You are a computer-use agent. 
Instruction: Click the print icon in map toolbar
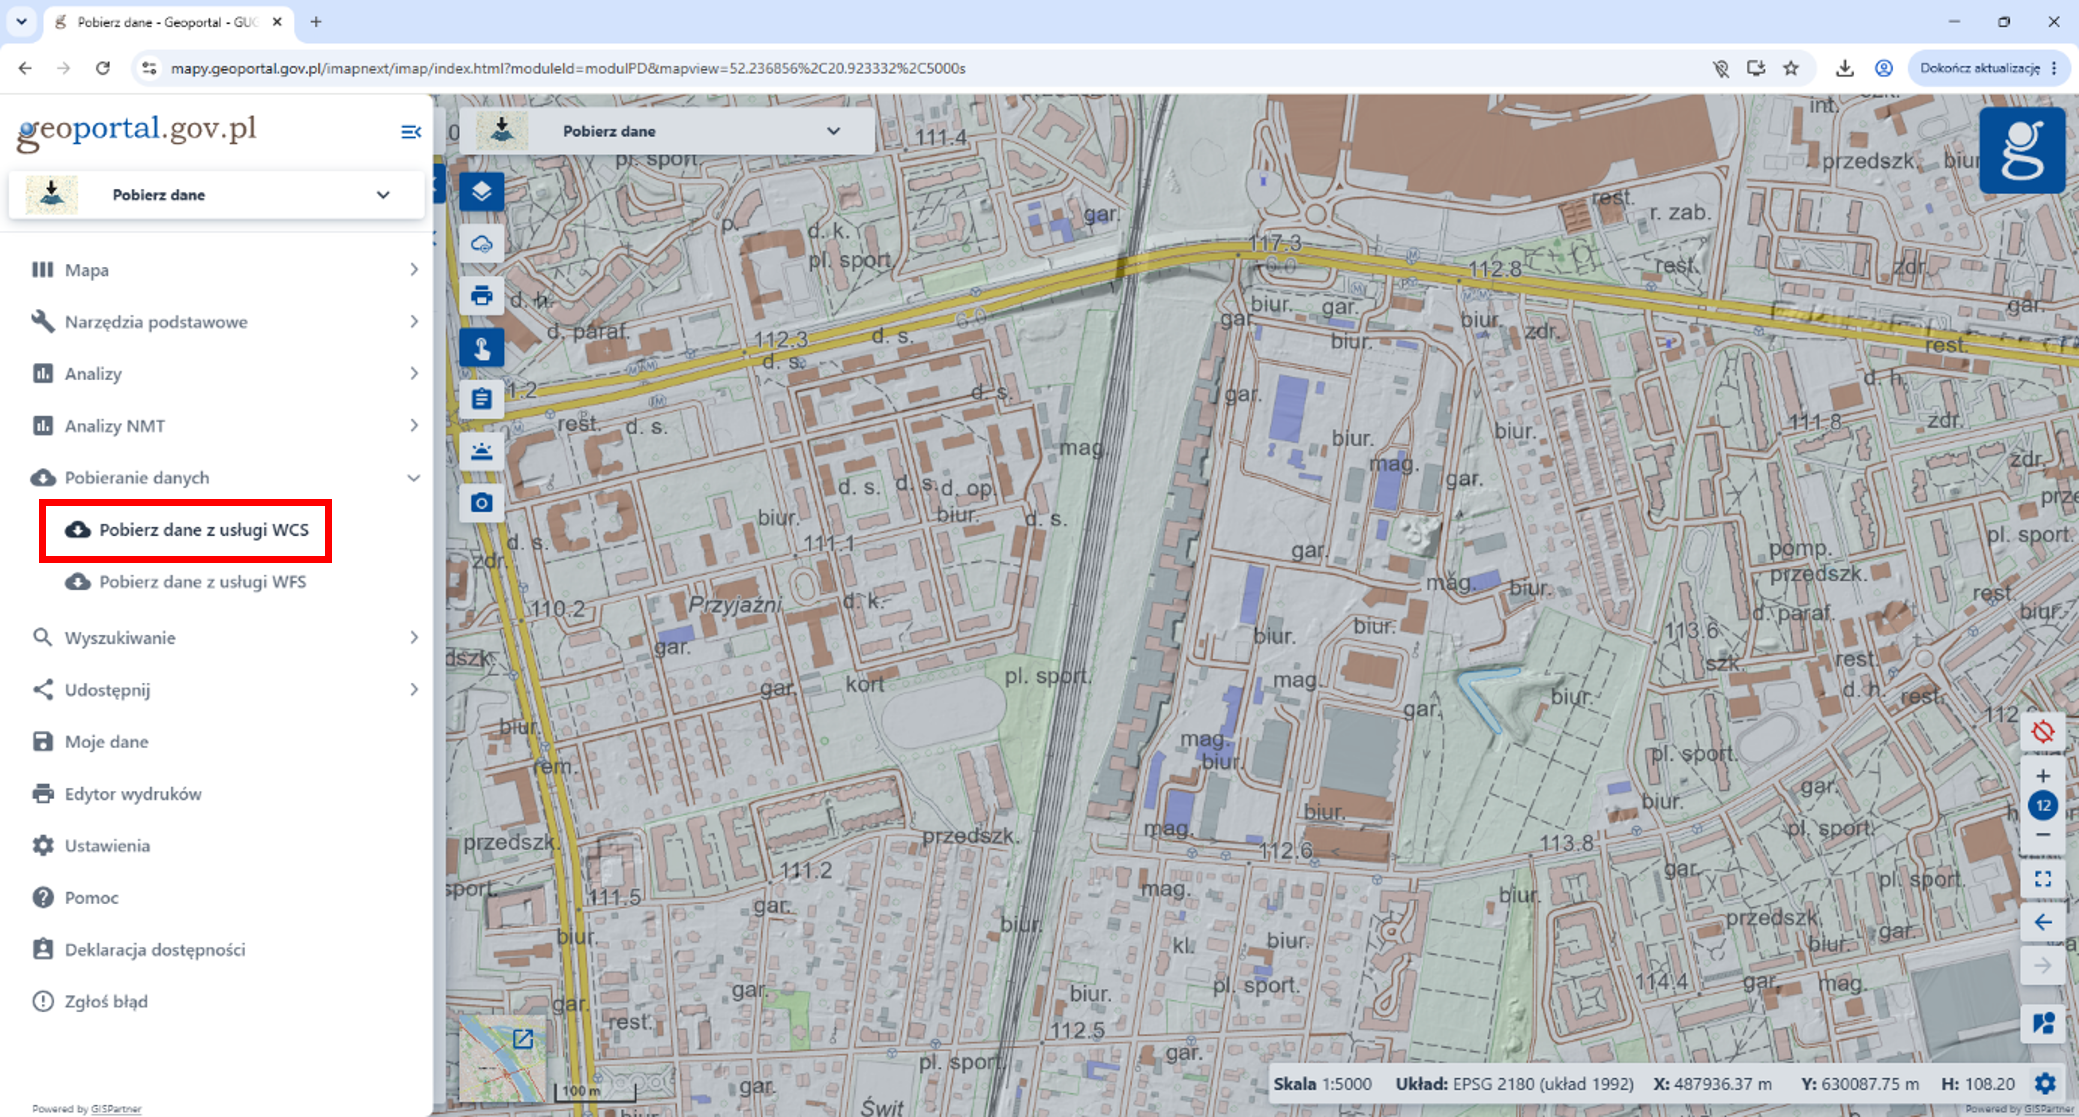coord(481,295)
